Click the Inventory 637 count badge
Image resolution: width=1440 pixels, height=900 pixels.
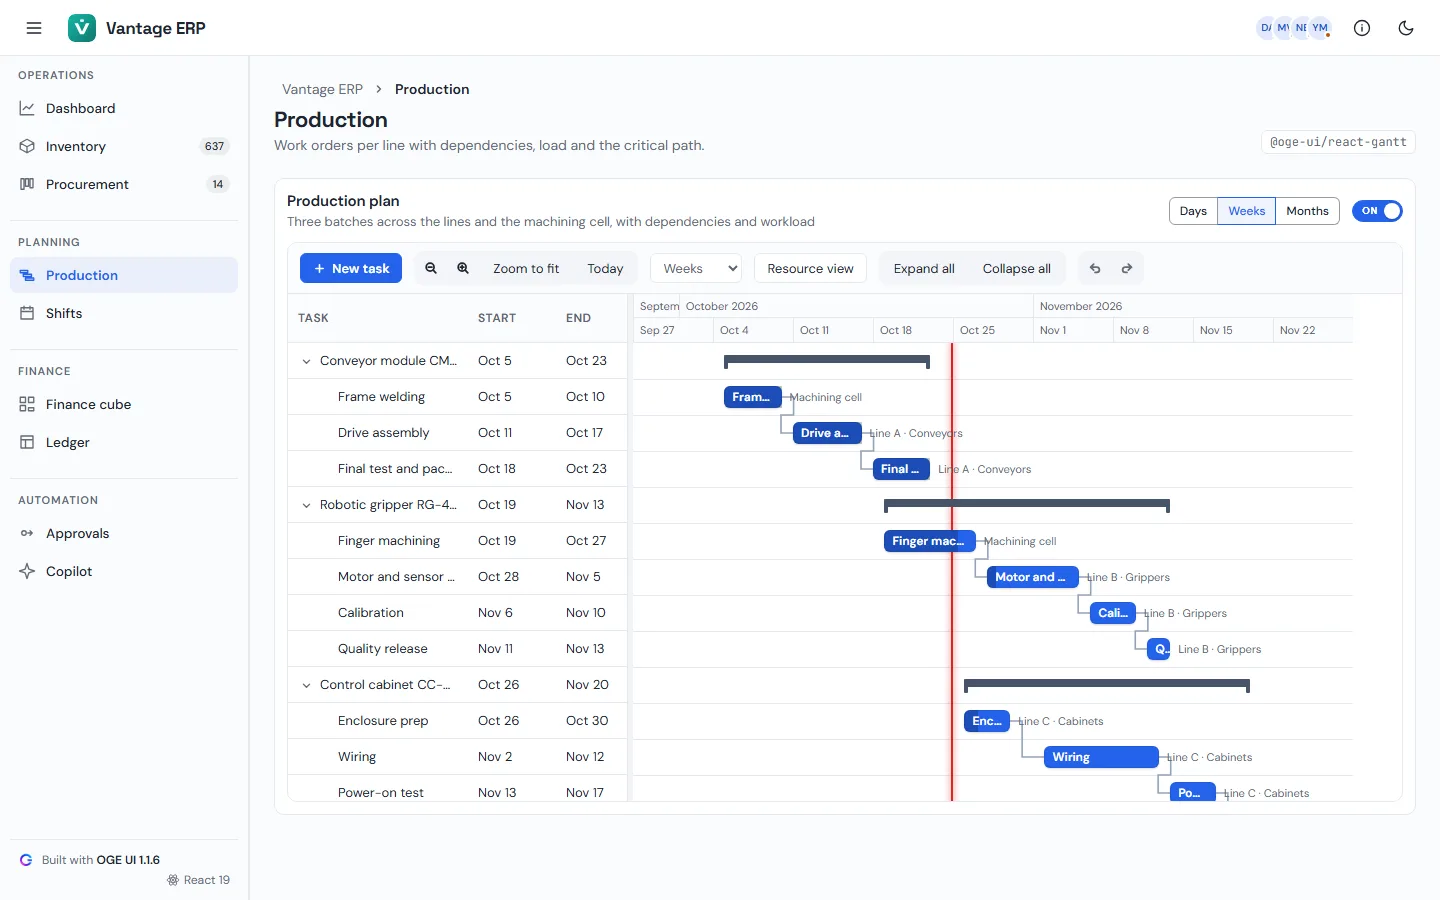coord(214,146)
